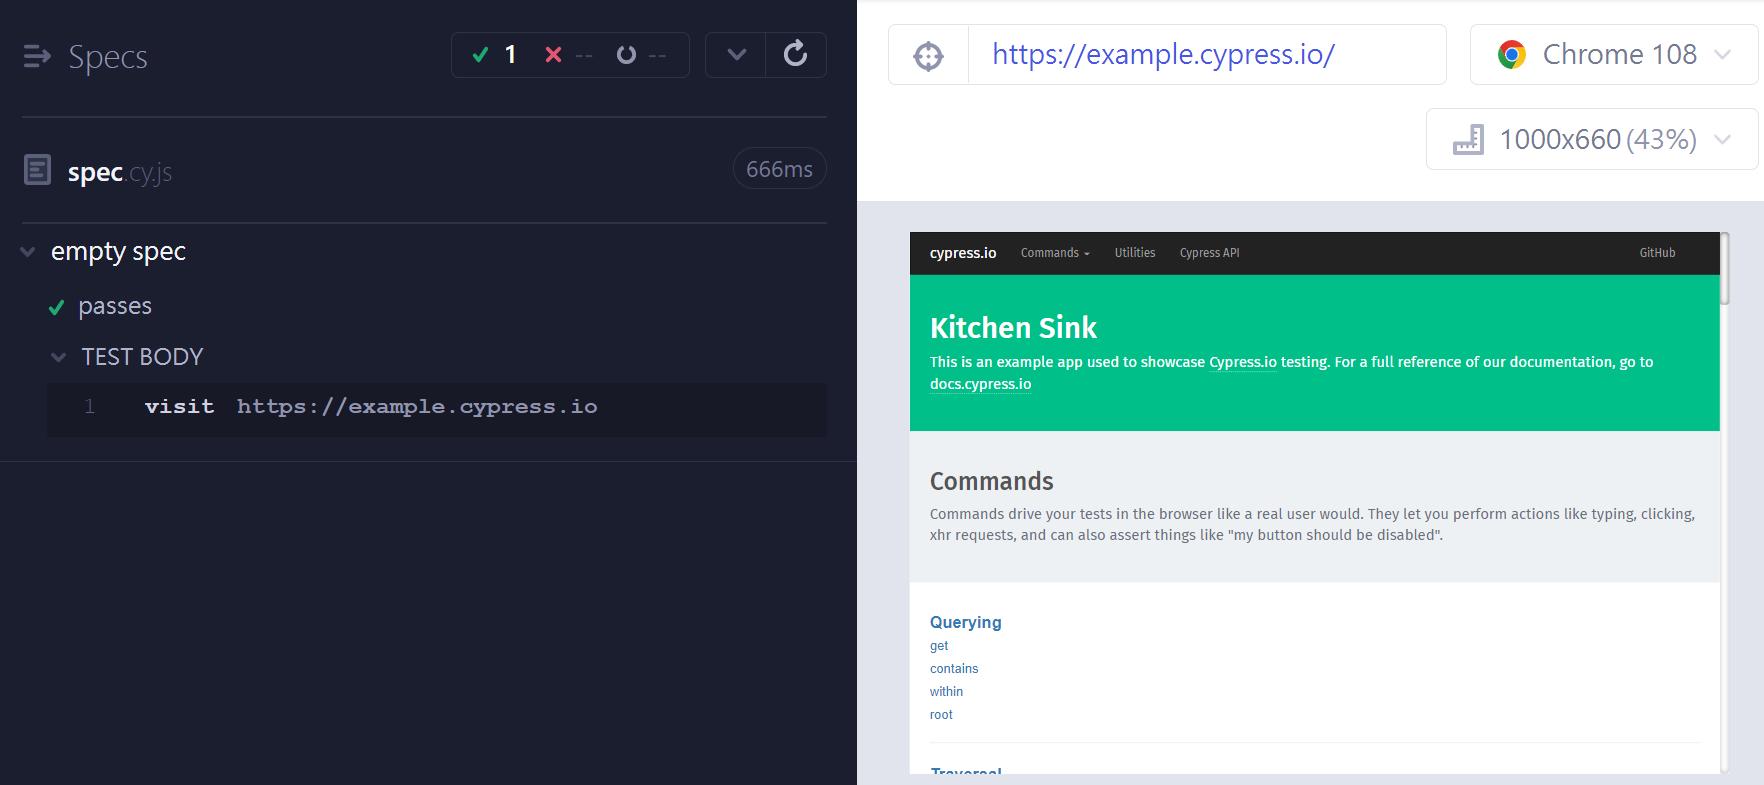The width and height of the screenshot is (1764, 785).
Task: Click command number 1 in log
Action: (90, 407)
